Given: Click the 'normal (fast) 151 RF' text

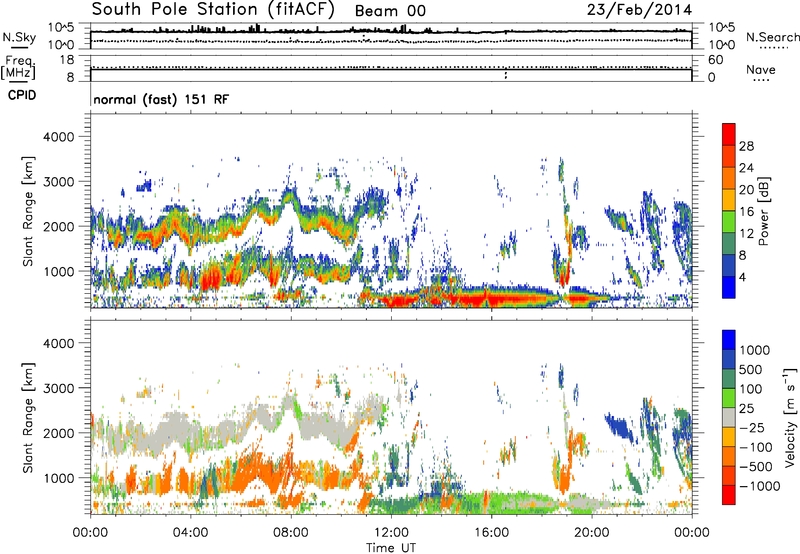Looking at the screenshot, I should (x=161, y=99).
